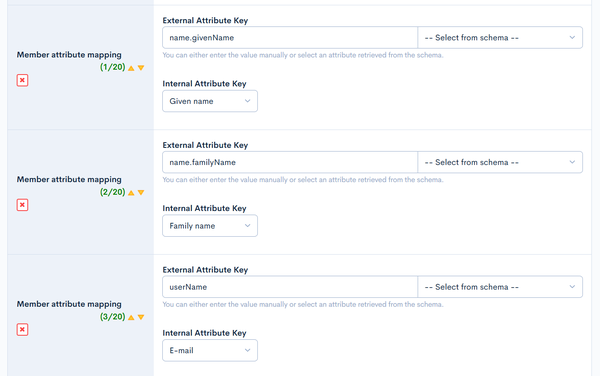The width and height of the screenshot is (600, 376).
Task: Move mapping 2/20 down with orange arrow
Action: point(141,193)
